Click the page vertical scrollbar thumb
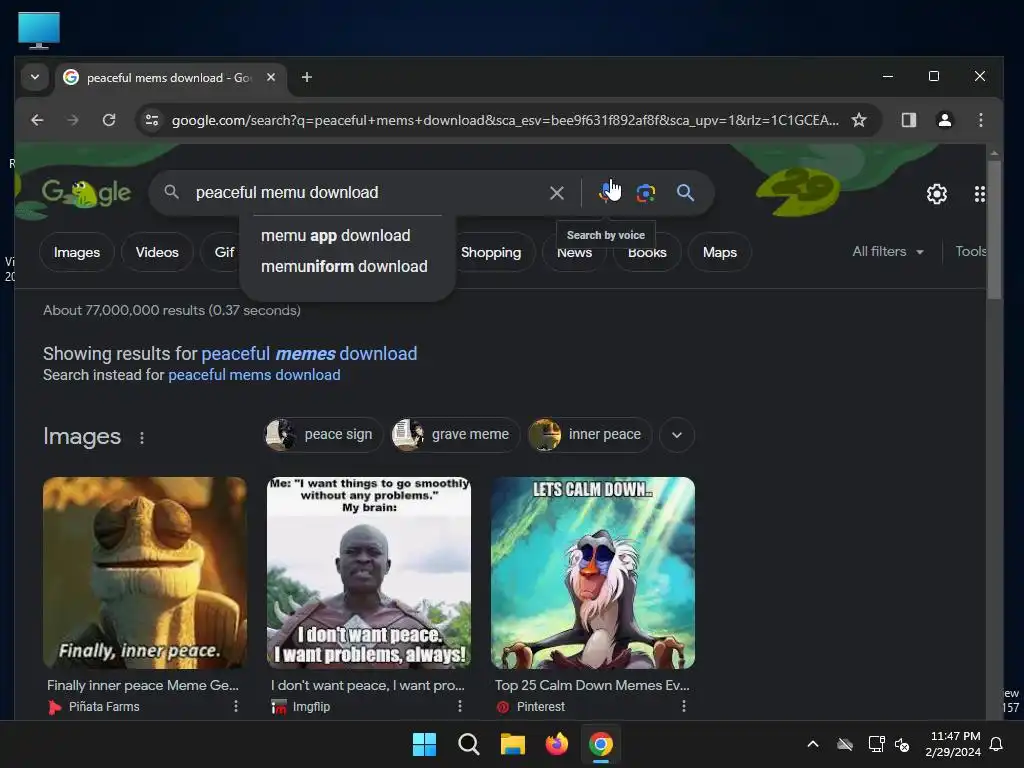 coord(994,230)
